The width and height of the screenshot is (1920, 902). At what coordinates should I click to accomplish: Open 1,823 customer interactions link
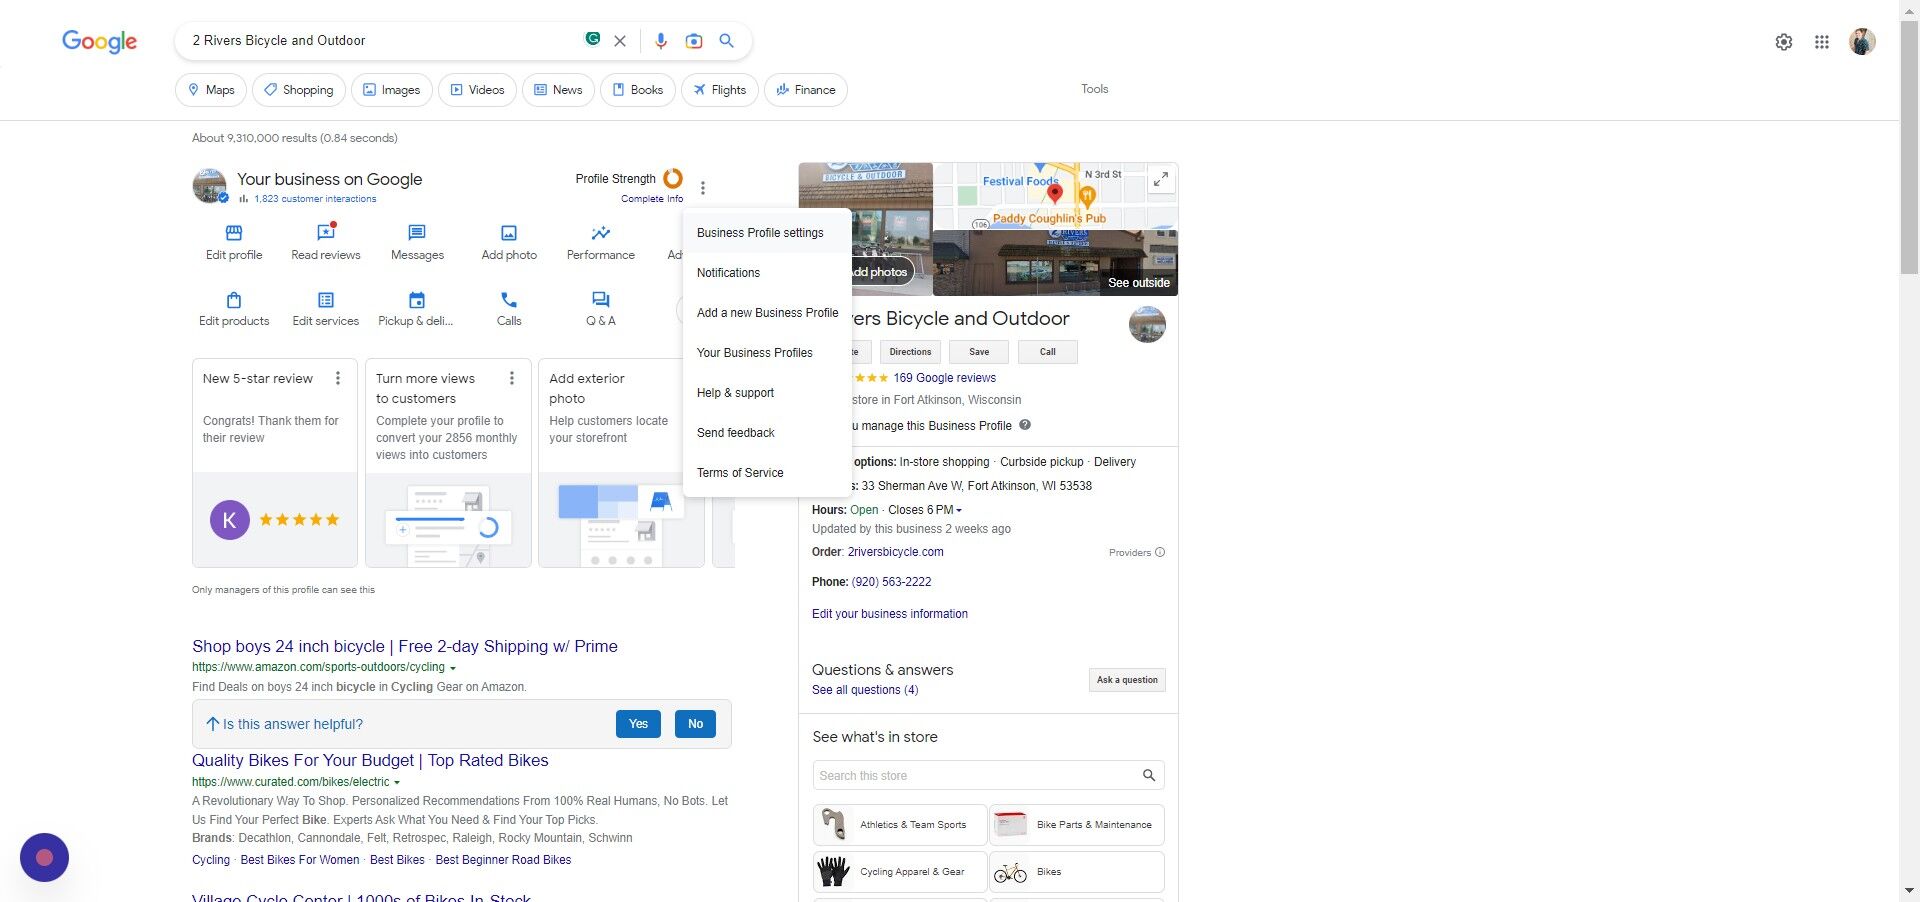315,199
